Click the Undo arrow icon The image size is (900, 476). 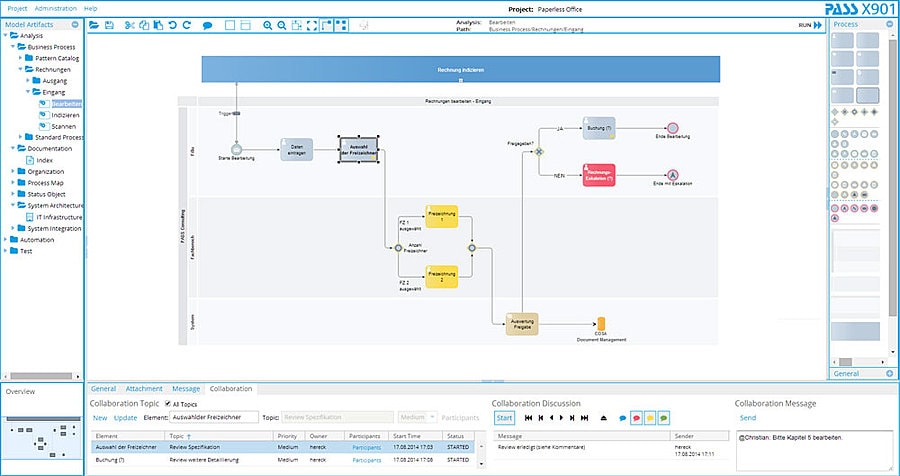coord(172,24)
